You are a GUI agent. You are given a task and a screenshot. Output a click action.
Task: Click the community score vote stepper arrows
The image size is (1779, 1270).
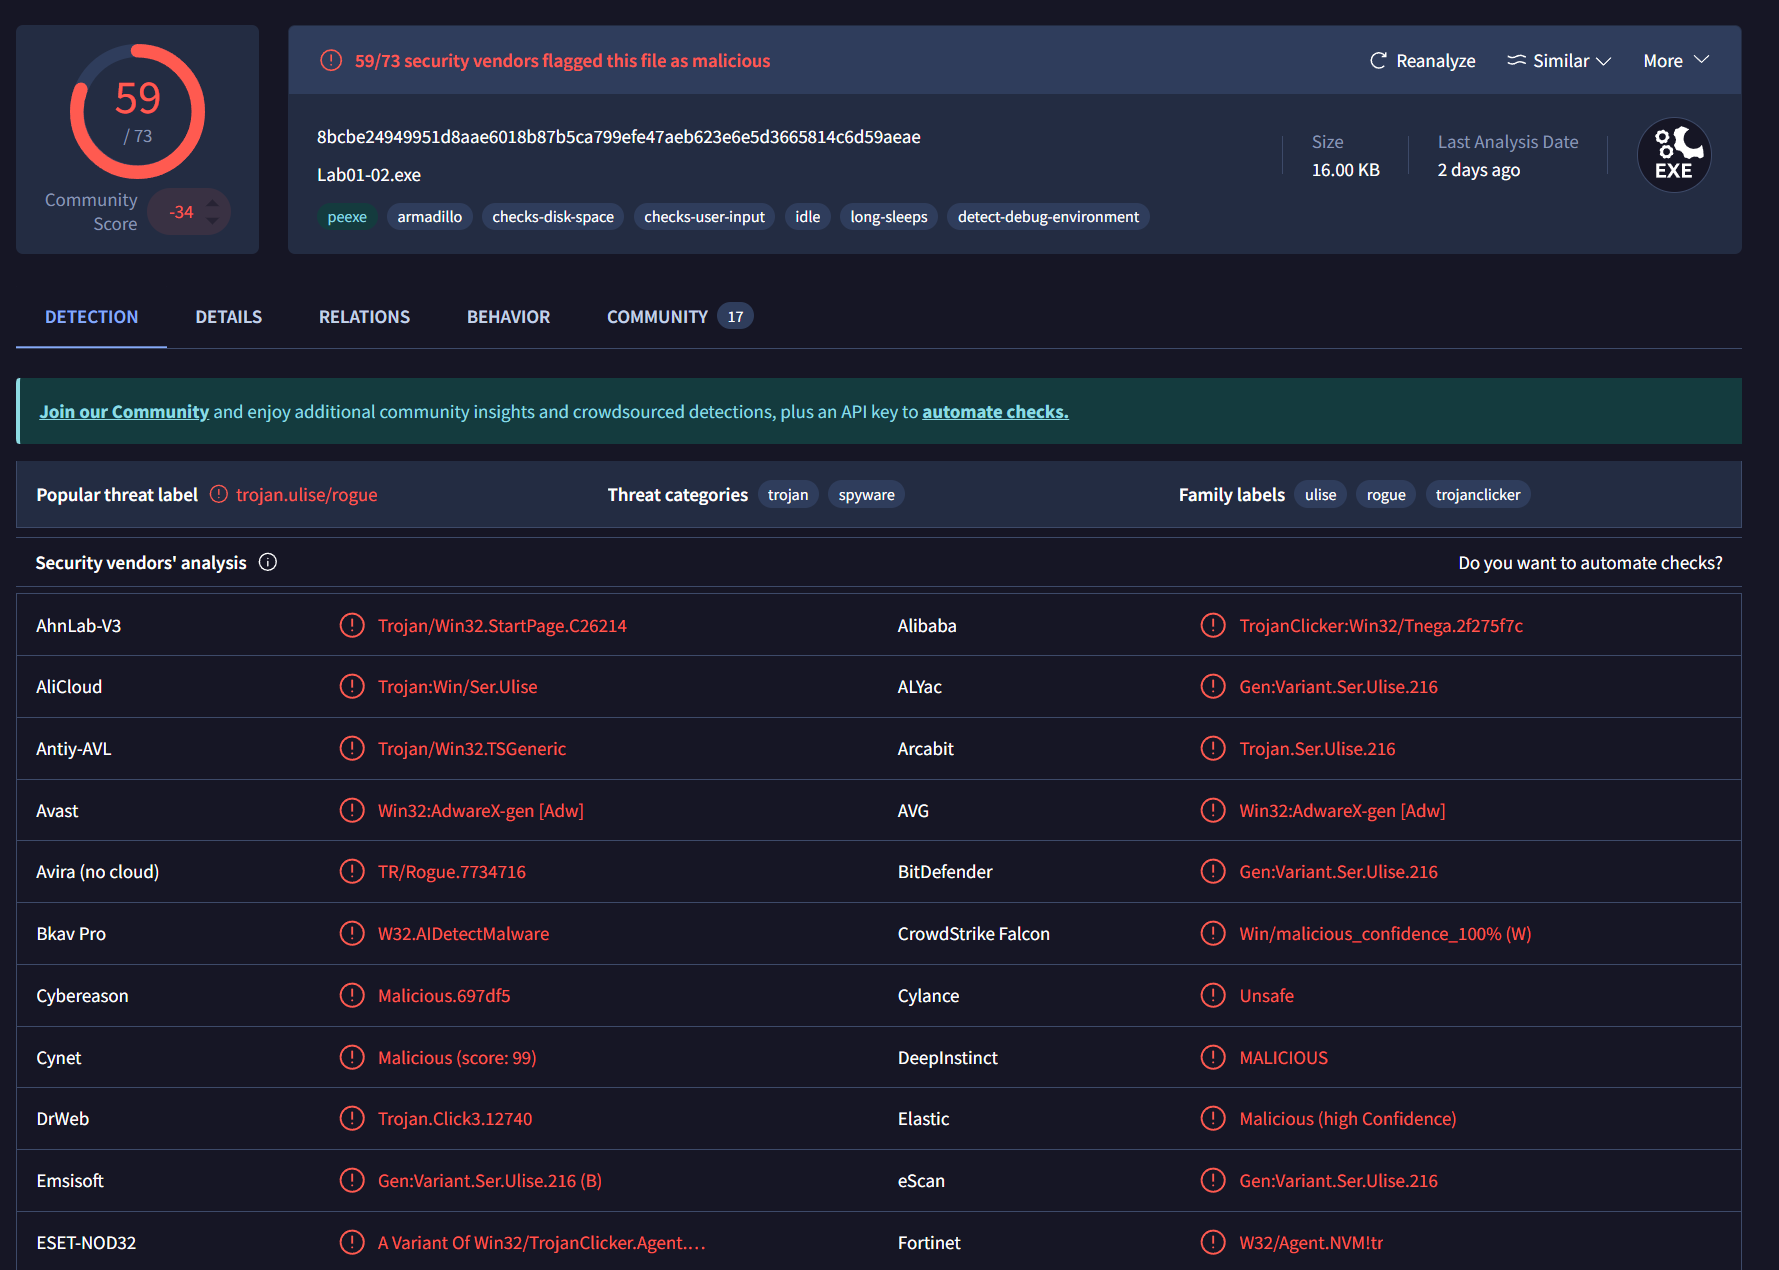click(x=212, y=211)
